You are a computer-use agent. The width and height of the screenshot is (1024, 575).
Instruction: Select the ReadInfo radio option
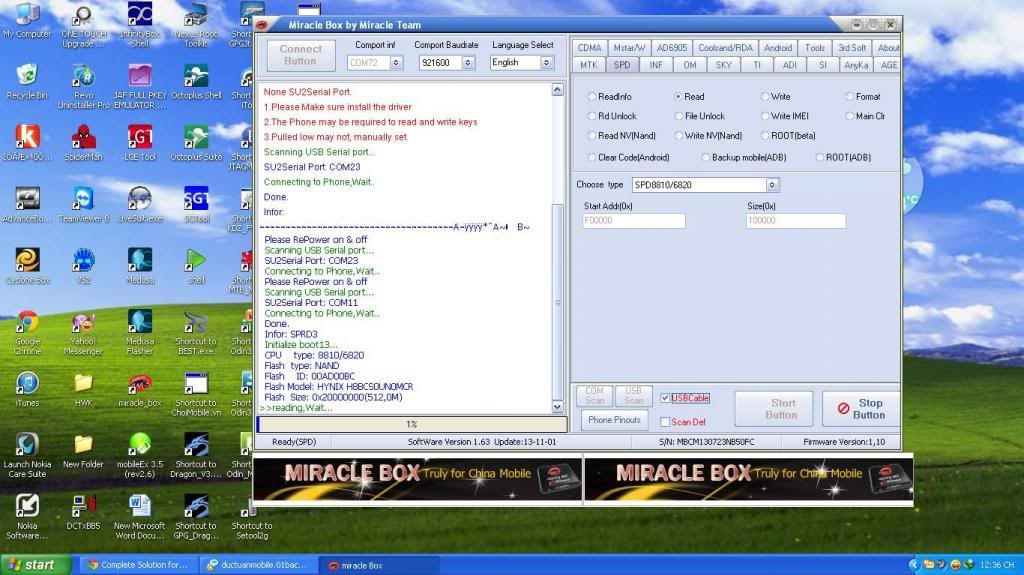[592, 97]
